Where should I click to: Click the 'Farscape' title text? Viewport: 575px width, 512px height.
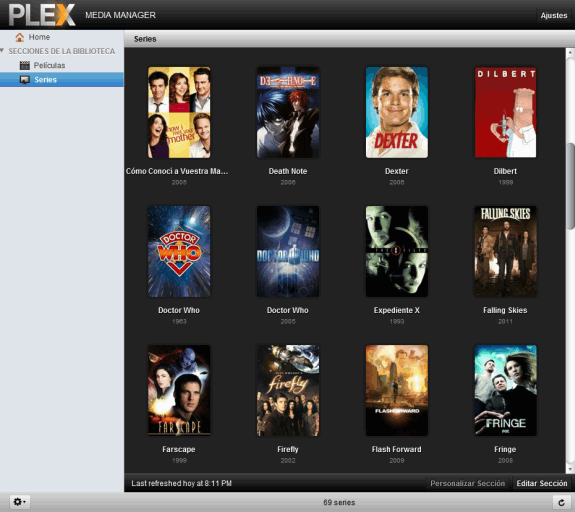(x=179, y=449)
